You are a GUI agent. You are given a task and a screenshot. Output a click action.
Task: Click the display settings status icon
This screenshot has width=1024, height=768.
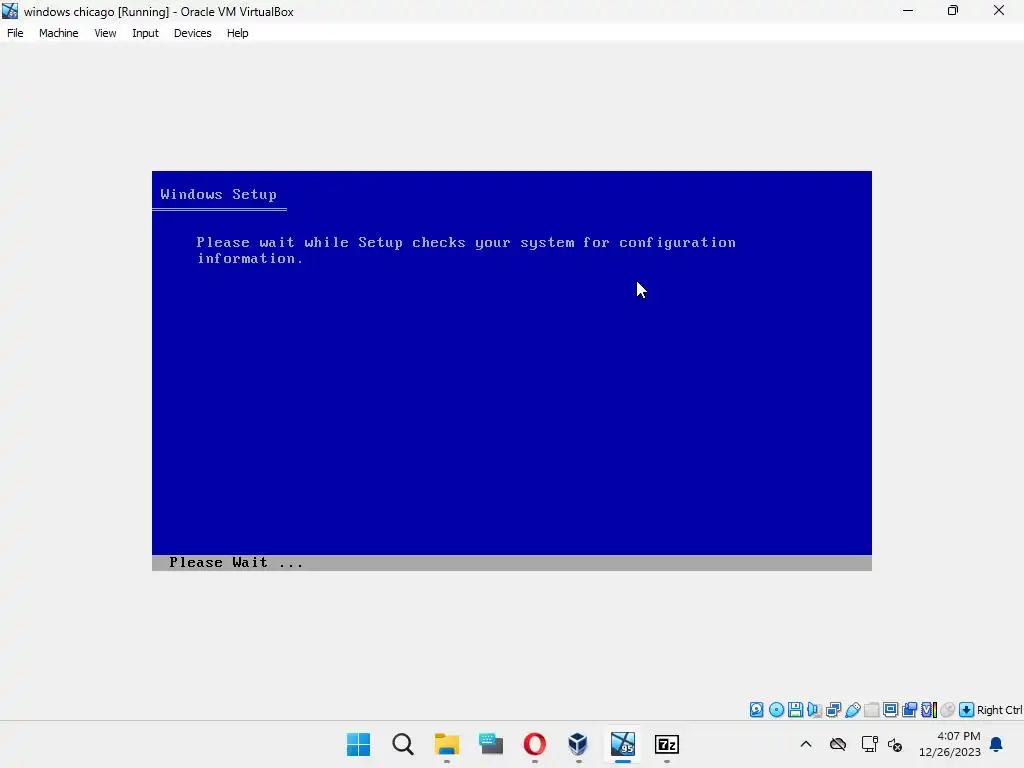[x=890, y=710]
